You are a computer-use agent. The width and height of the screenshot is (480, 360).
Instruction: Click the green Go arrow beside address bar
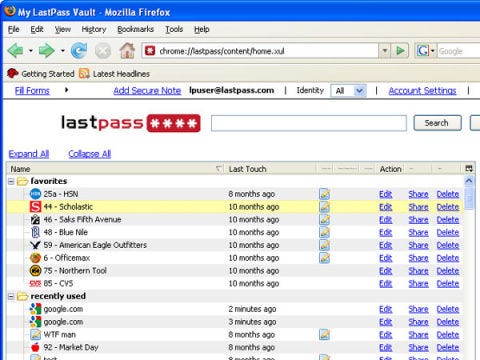[x=400, y=51]
